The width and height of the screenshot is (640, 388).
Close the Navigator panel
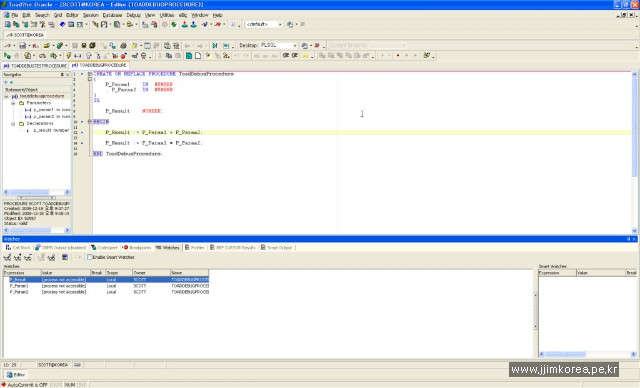point(67,75)
